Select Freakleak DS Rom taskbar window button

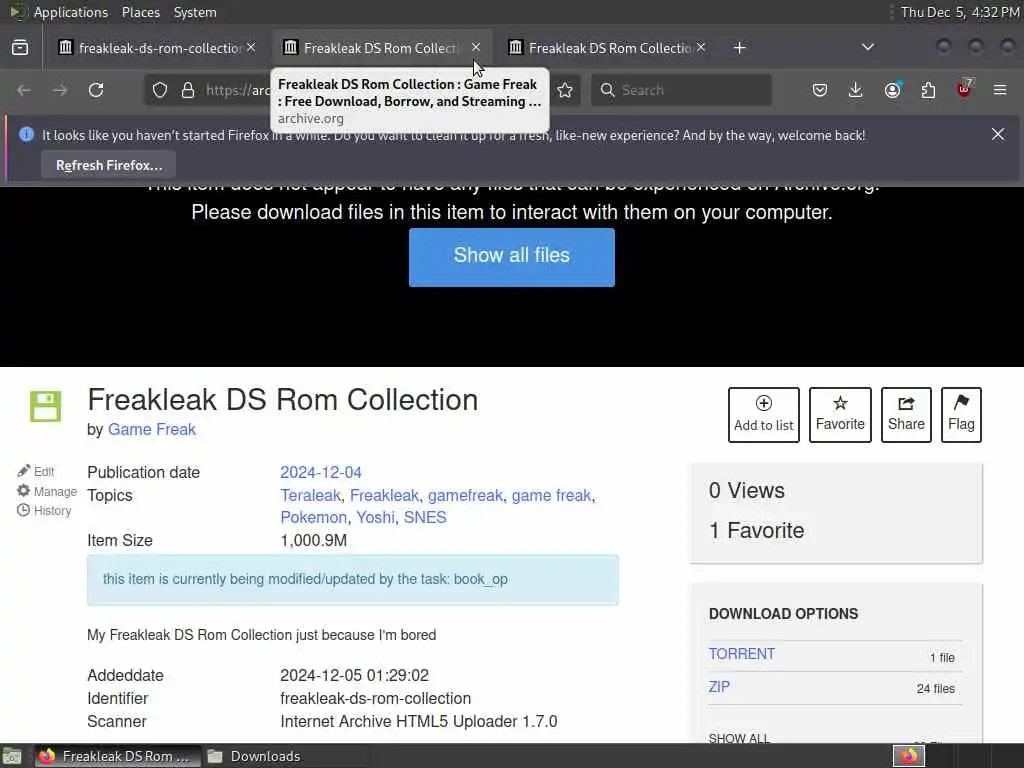pyautogui.click(x=118, y=756)
